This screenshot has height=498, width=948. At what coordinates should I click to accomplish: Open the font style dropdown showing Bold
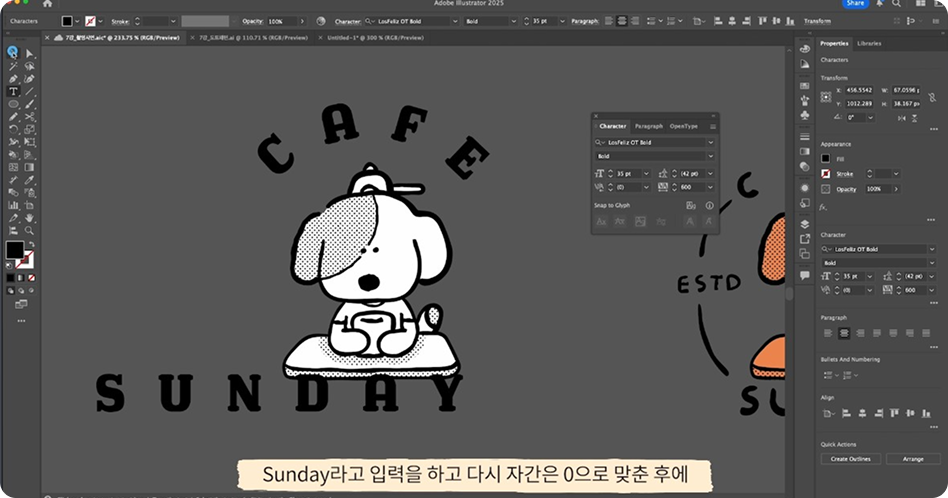point(711,156)
